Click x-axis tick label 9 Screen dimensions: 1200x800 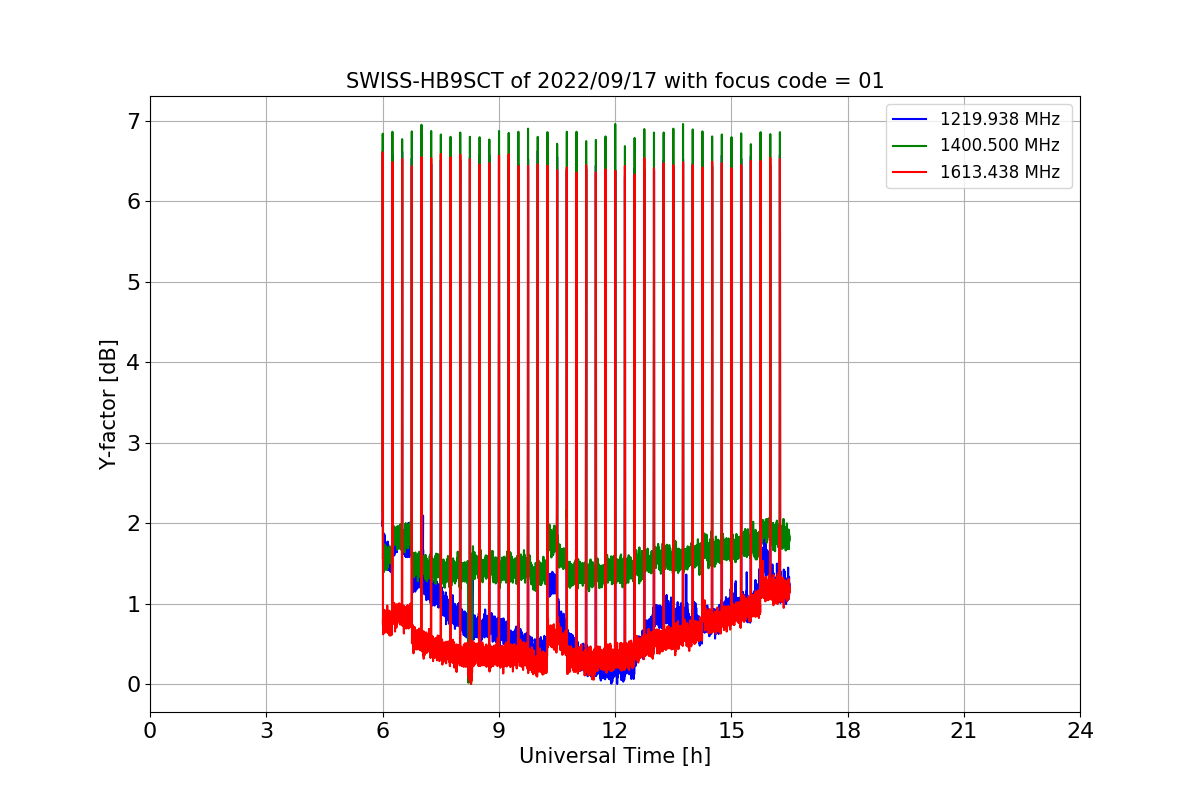[499, 730]
